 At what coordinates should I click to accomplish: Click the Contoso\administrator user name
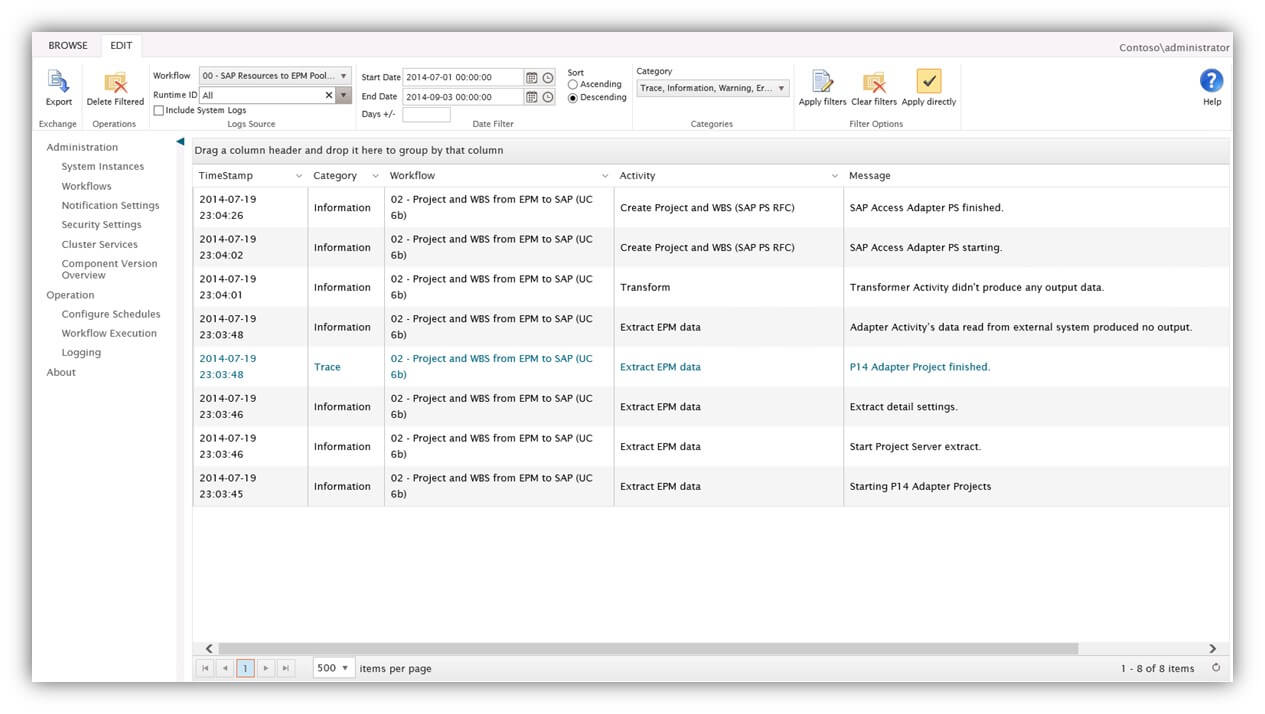[1174, 47]
